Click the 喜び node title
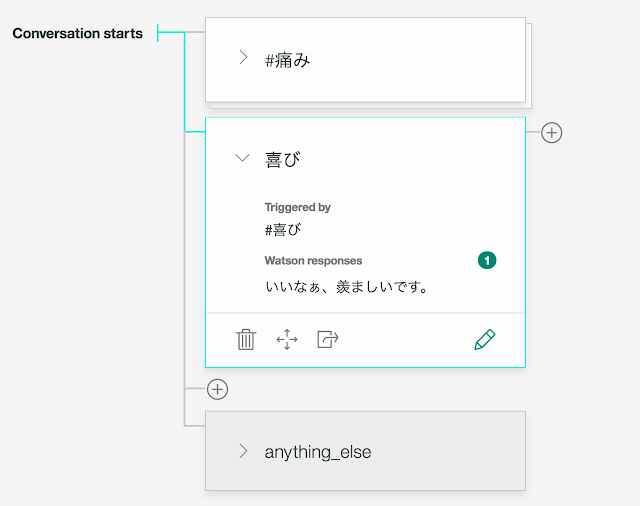 [x=283, y=159]
